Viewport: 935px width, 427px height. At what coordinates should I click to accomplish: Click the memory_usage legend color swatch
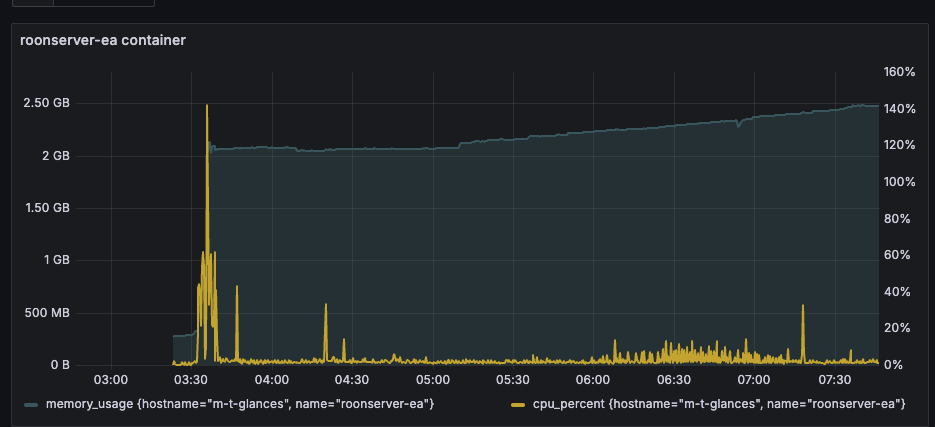coord(32,405)
